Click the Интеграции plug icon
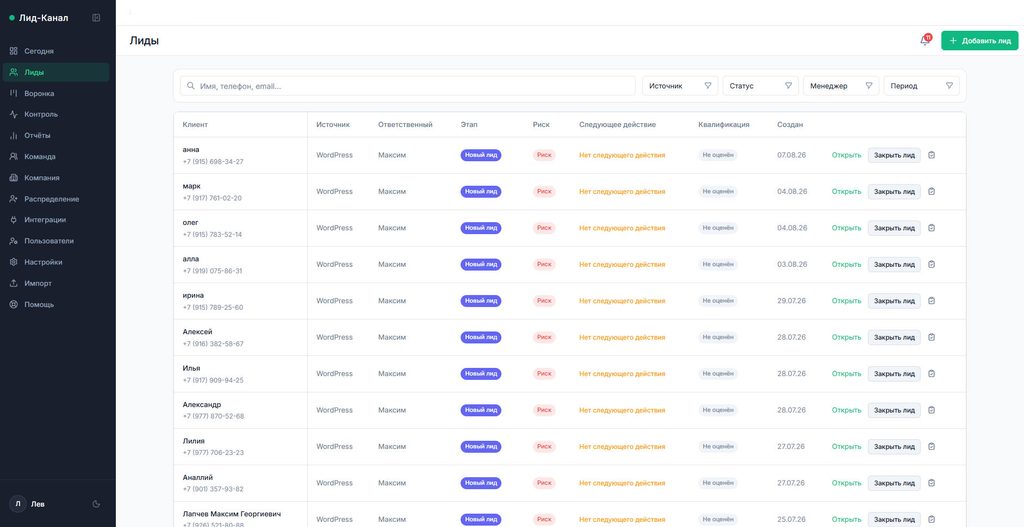This screenshot has height=527, width=1024. pyautogui.click(x=13, y=220)
